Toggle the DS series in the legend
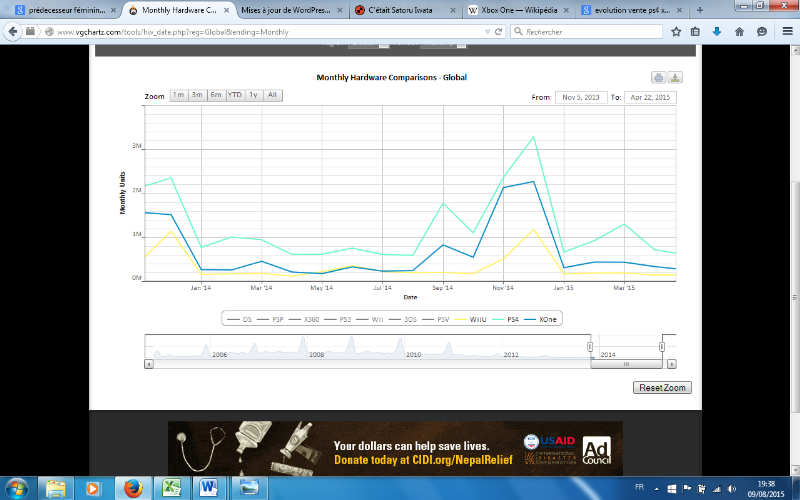 240,319
